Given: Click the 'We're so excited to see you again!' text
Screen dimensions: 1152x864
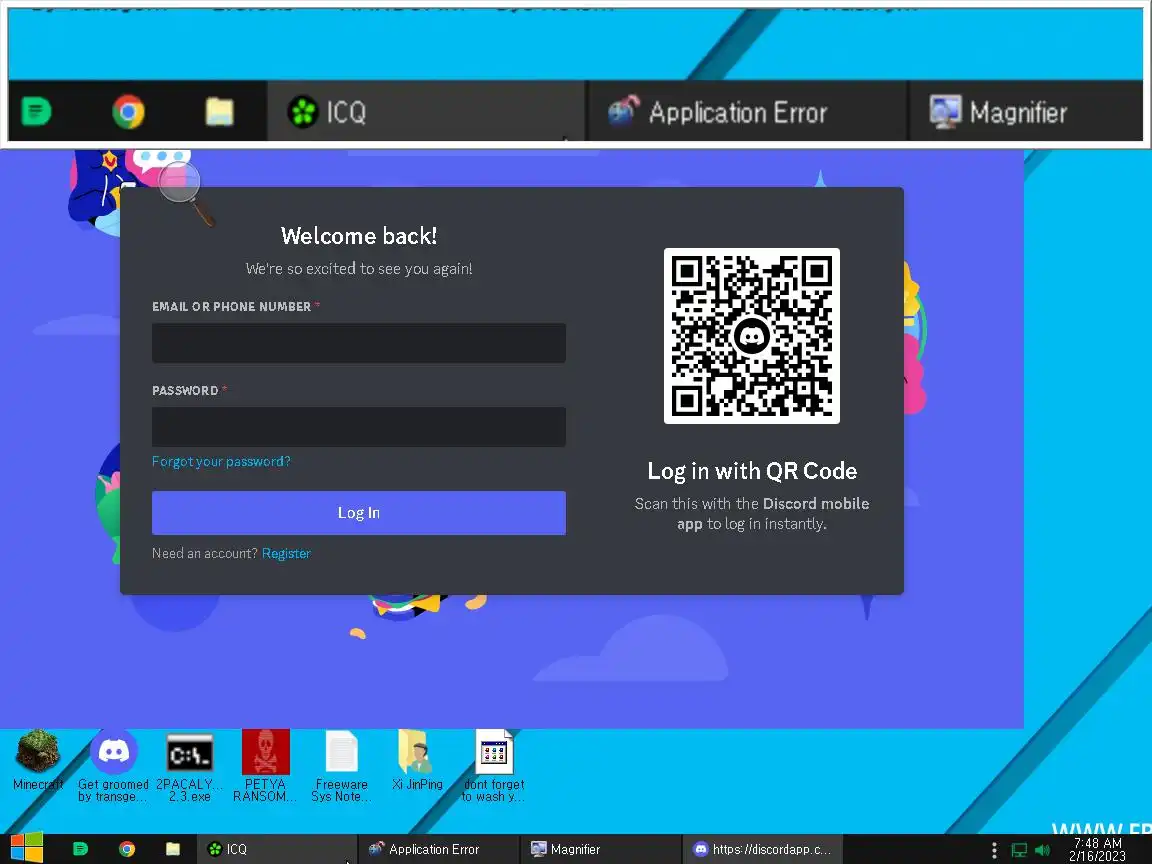Looking at the screenshot, I should click(x=359, y=269).
